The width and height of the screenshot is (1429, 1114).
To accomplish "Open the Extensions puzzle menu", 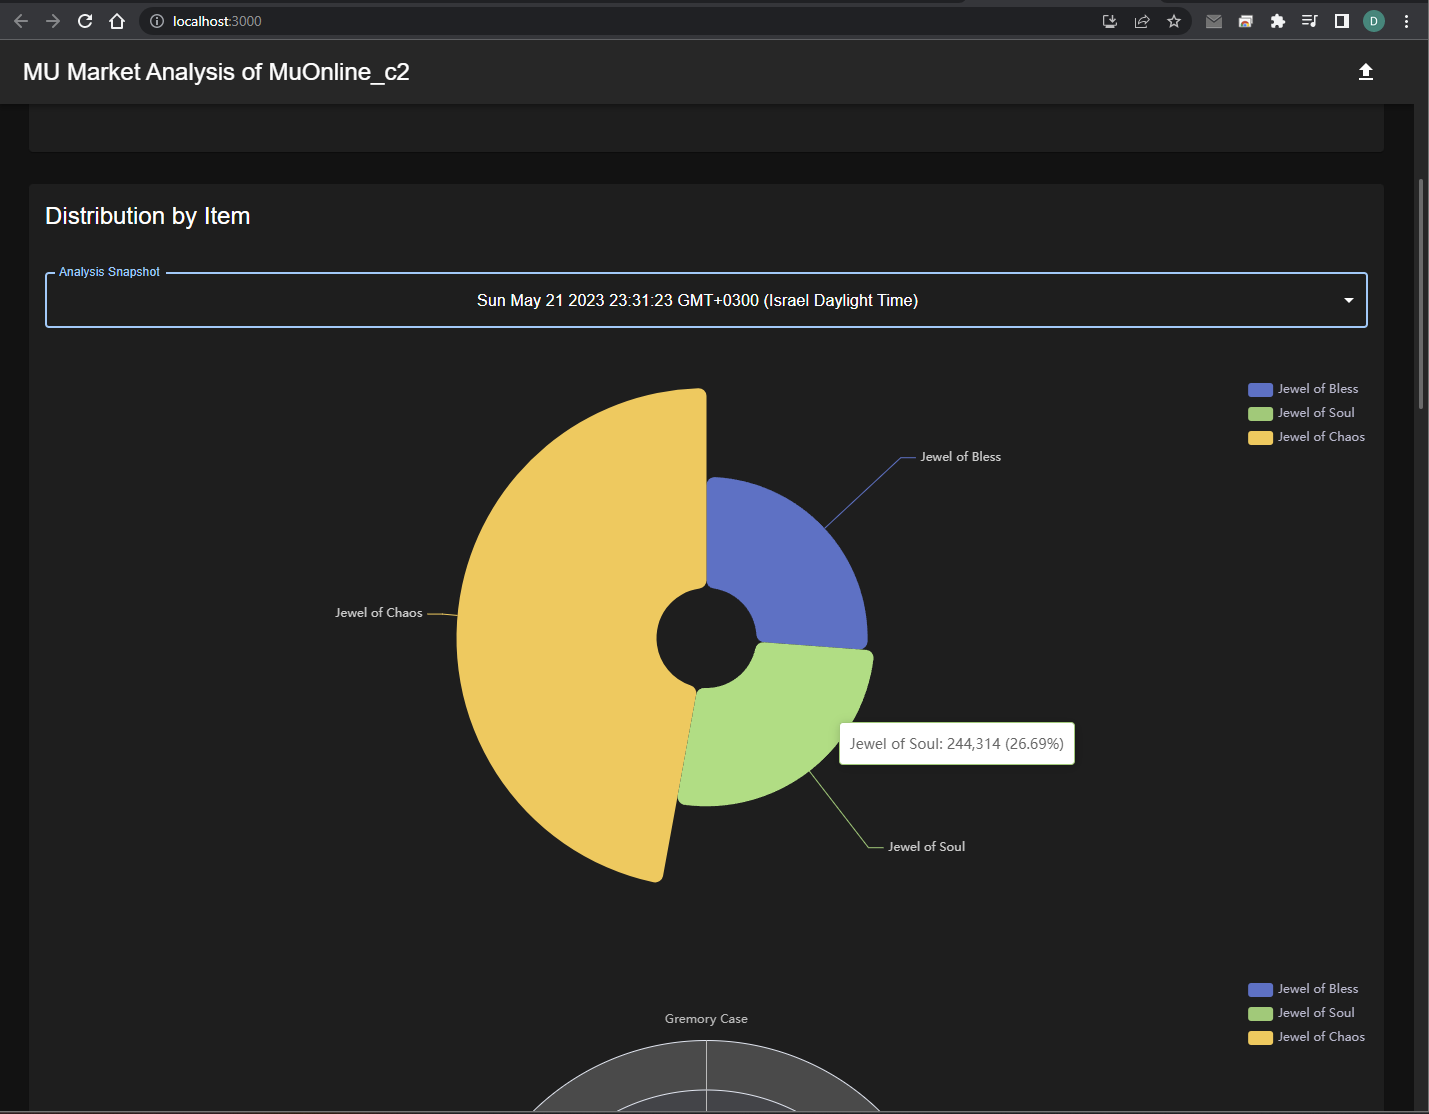I will (1278, 21).
